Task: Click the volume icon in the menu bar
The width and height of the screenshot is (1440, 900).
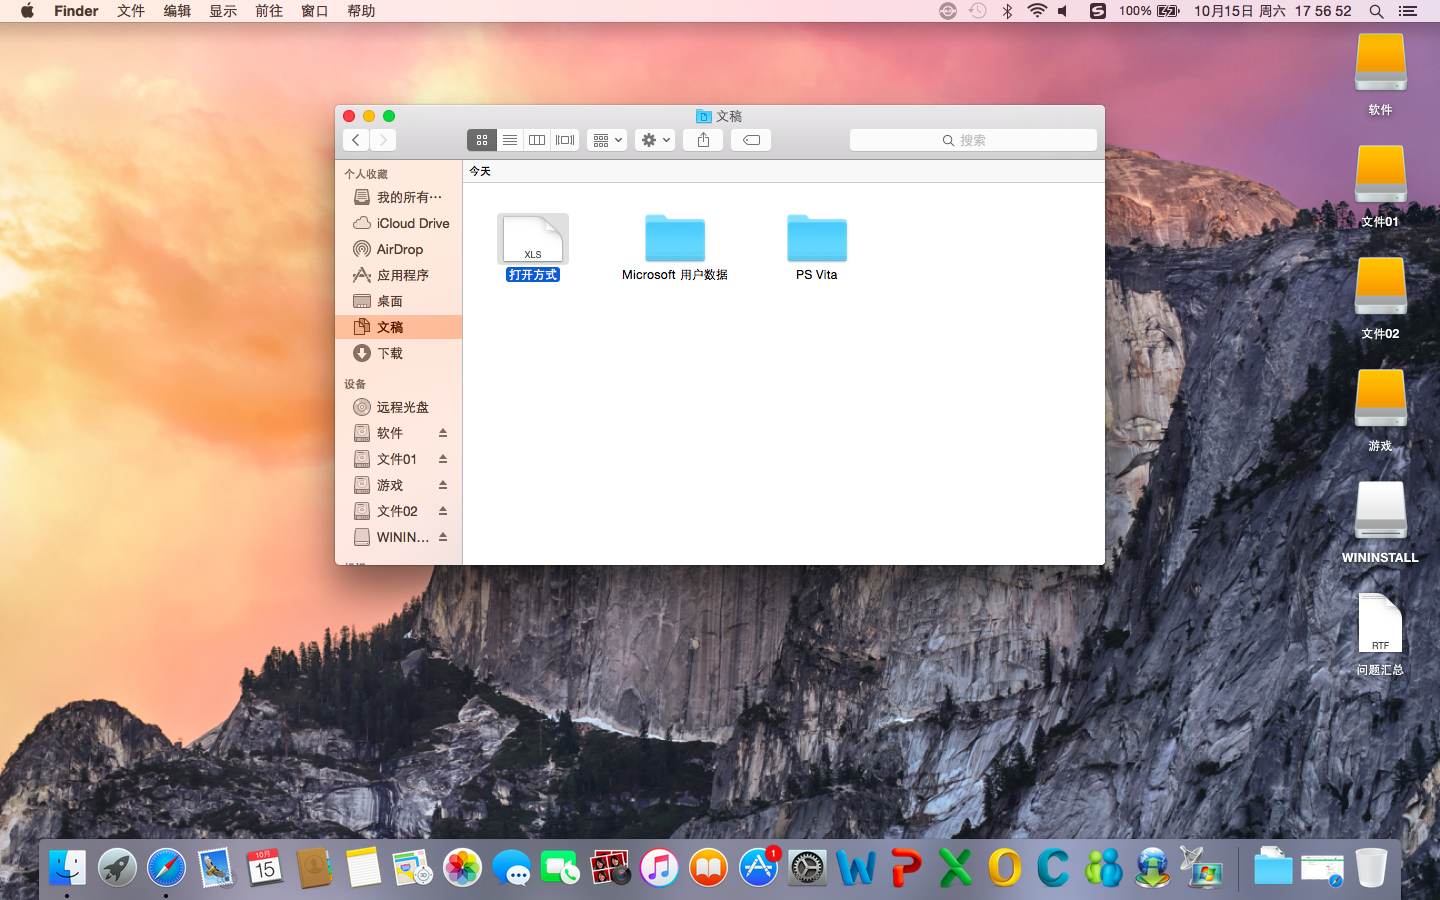Action: [x=1064, y=11]
